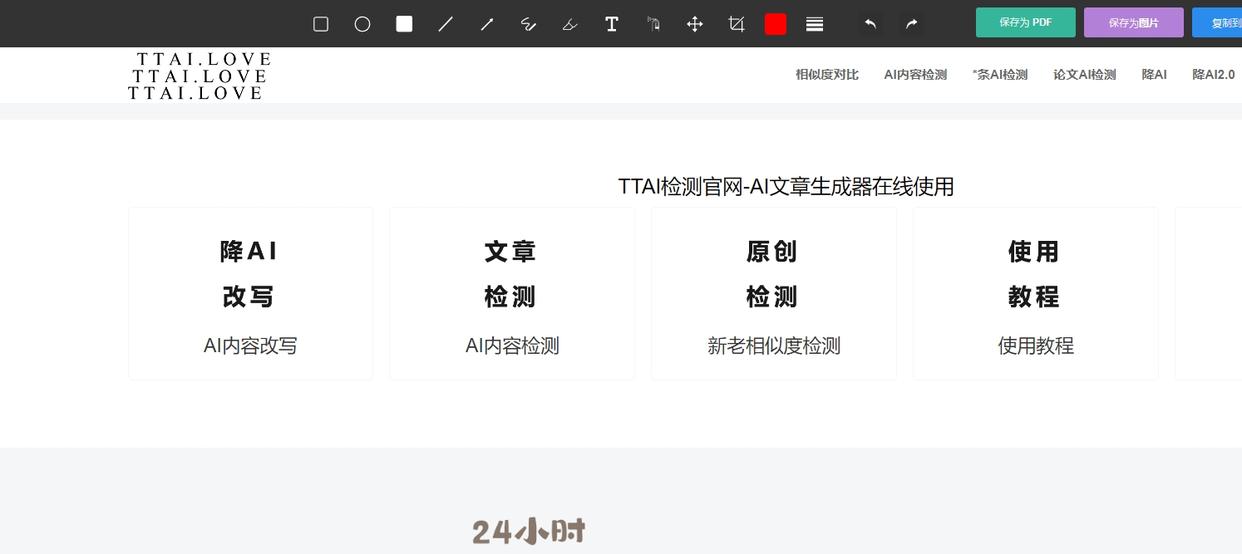Open the 使用教程 card
The height and width of the screenshot is (554, 1242).
pyautogui.click(x=1036, y=294)
